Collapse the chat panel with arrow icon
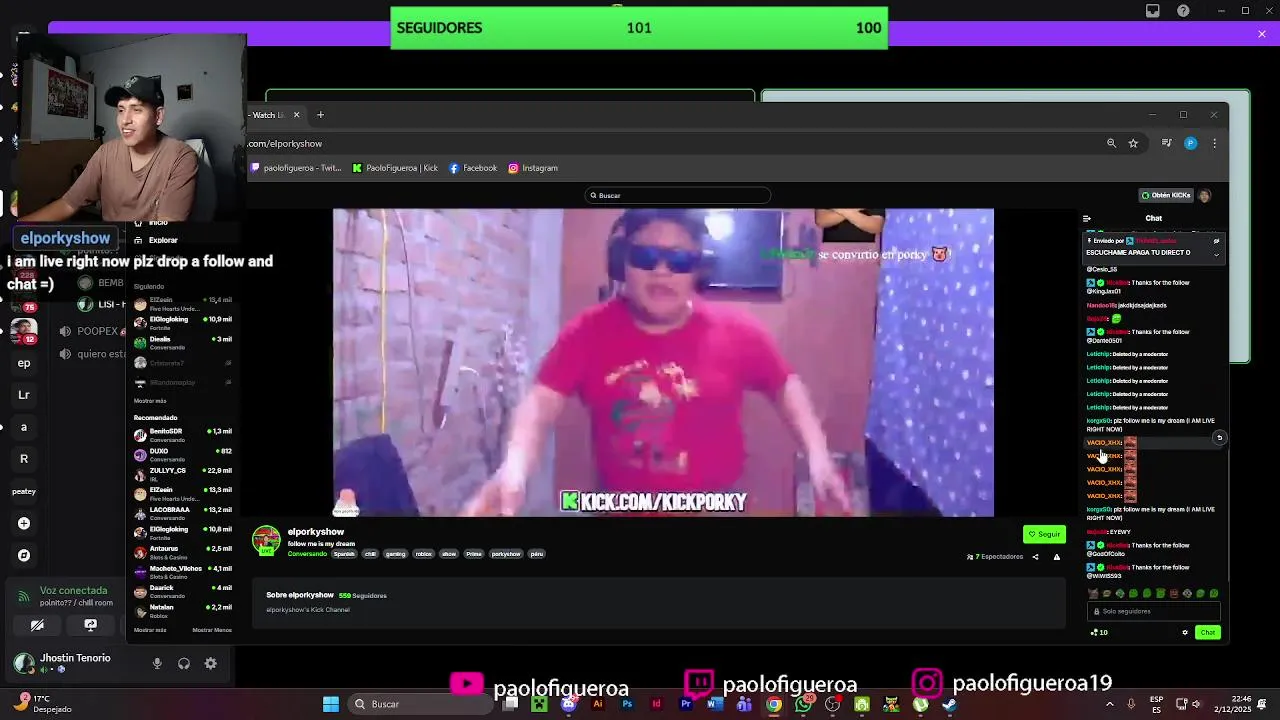Screen dimensions: 1280x720 pos(1087,218)
